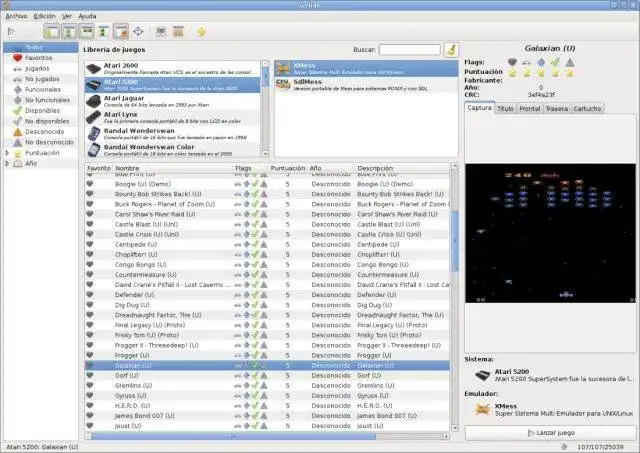Switch to the Frontal tab
Viewport: 640px width, 453px height.
pyautogui.click(x=530, y=109)
